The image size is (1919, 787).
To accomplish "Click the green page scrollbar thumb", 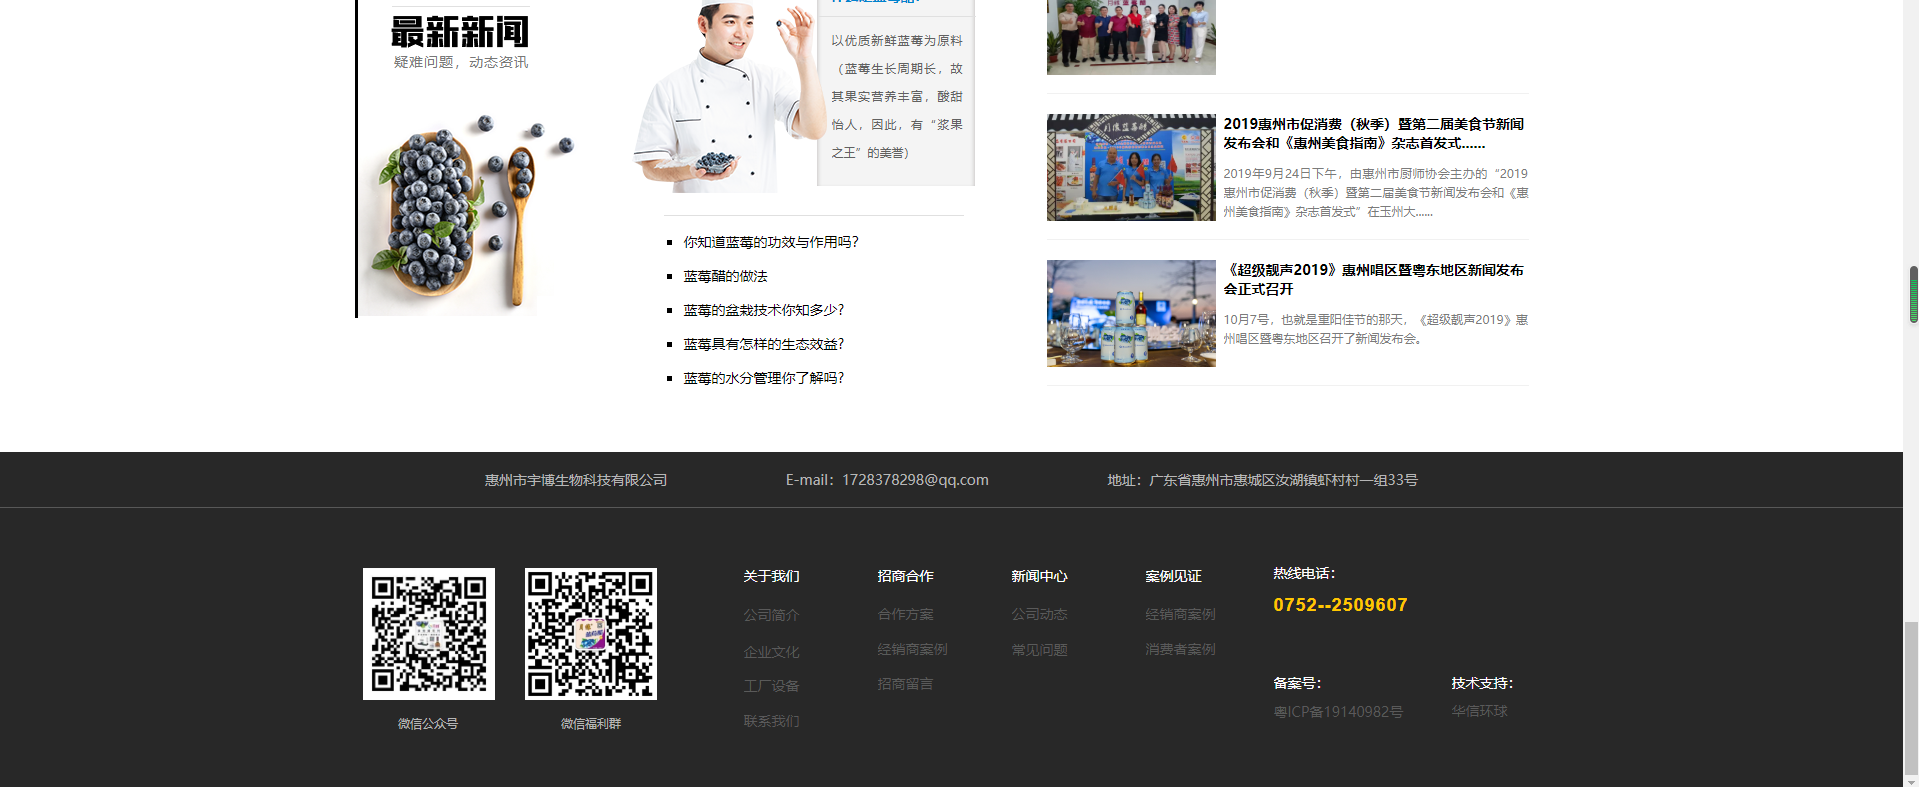I will (1913, 295).
